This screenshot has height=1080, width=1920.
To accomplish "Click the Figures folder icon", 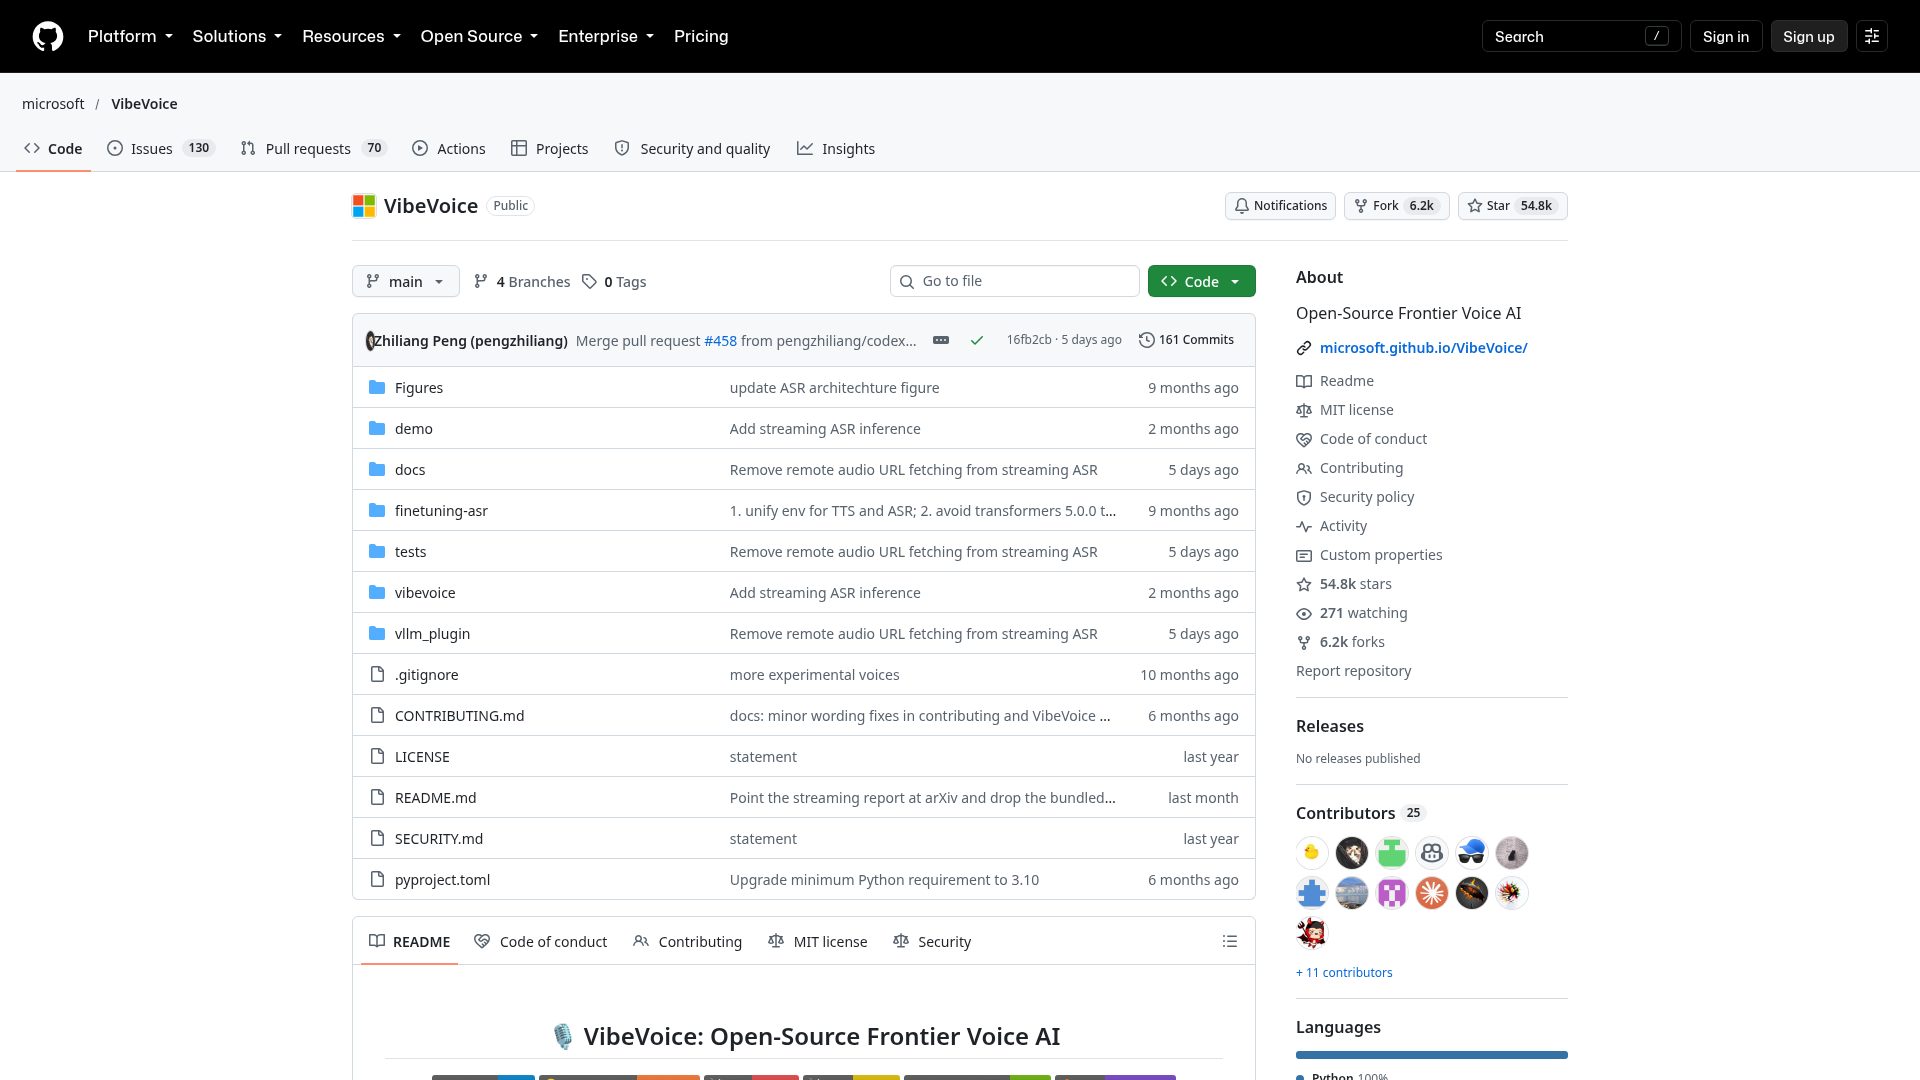I will point(377,387).
